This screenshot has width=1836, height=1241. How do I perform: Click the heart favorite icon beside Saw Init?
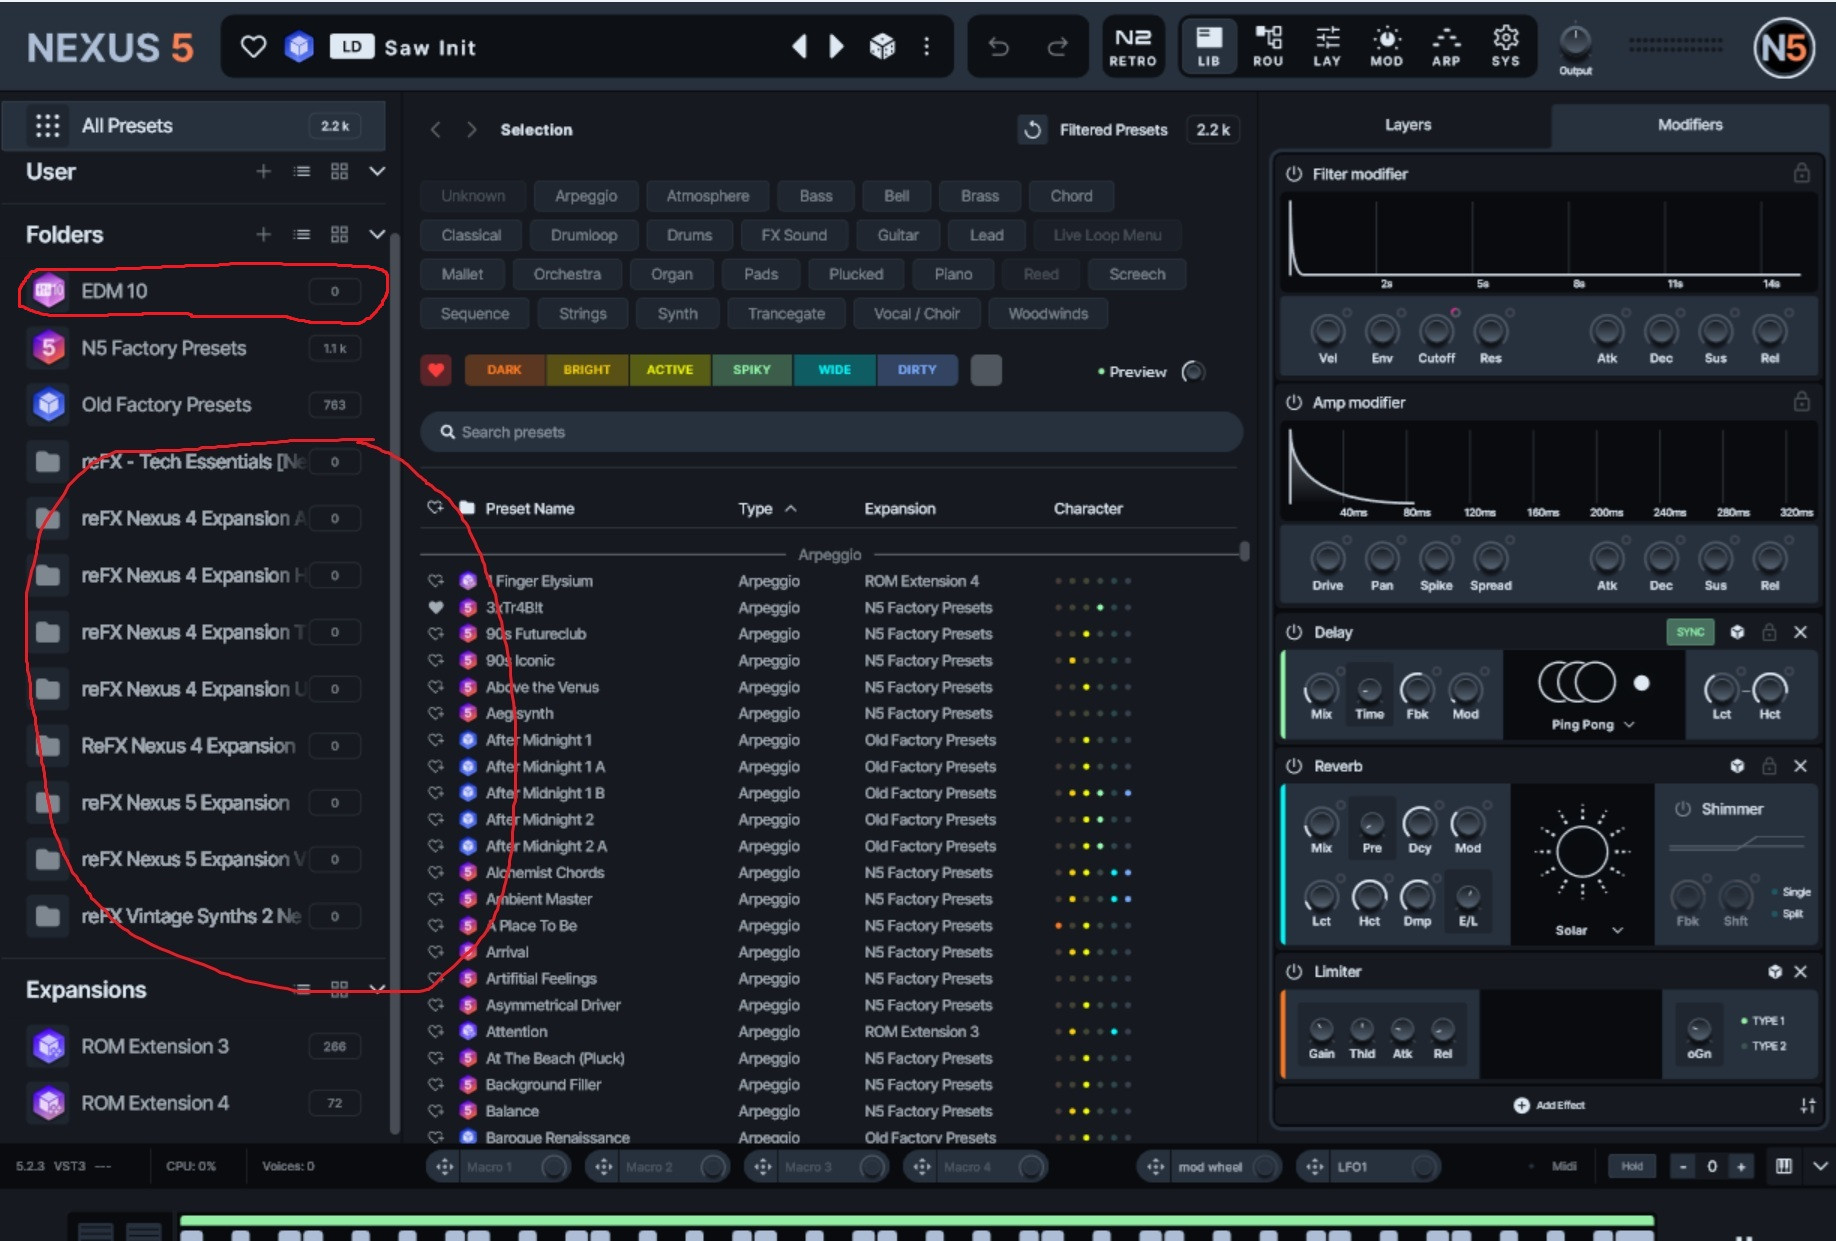coord(254,47)
